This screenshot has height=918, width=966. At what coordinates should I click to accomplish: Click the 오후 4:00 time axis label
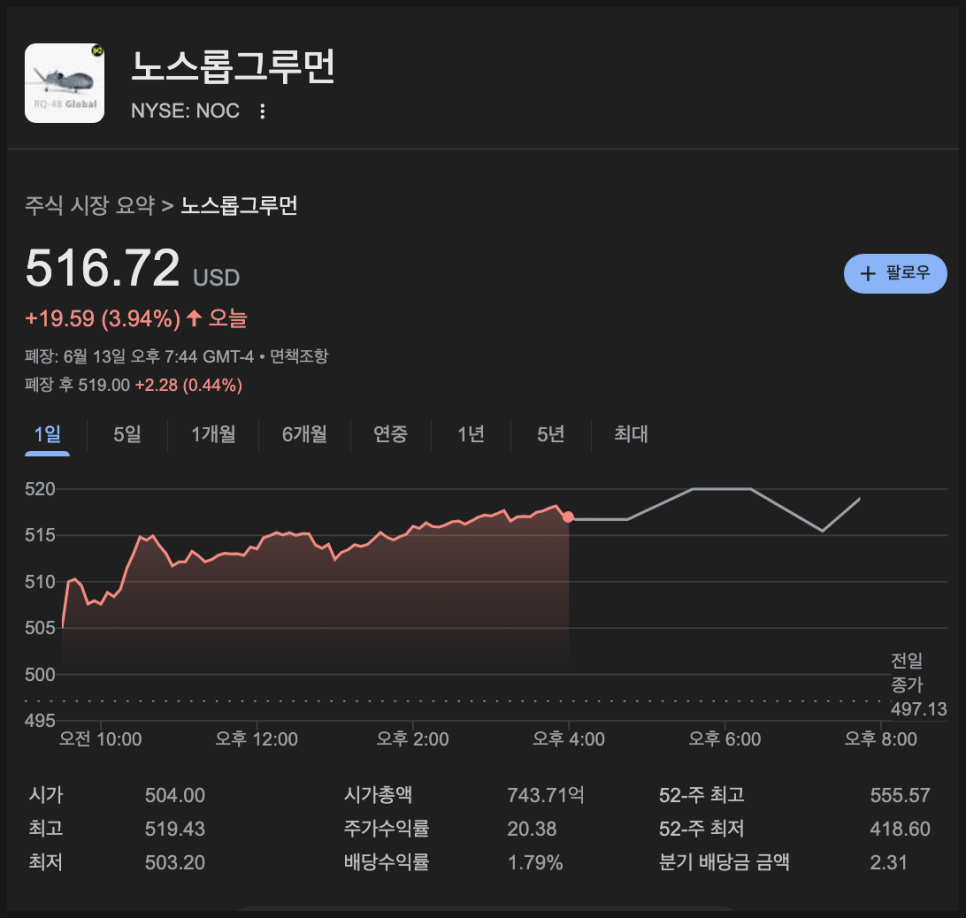[x=569, y=739]
